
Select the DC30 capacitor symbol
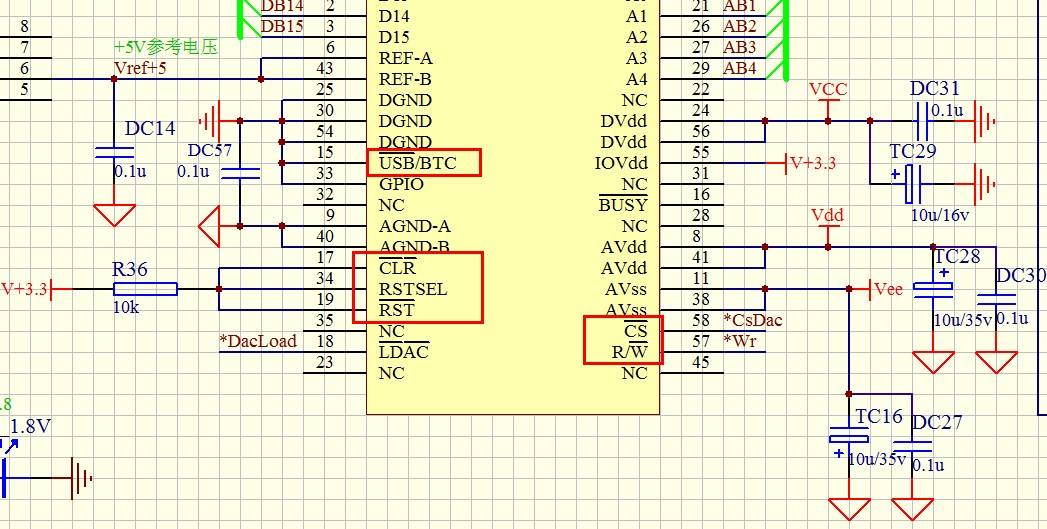(996, 299)
